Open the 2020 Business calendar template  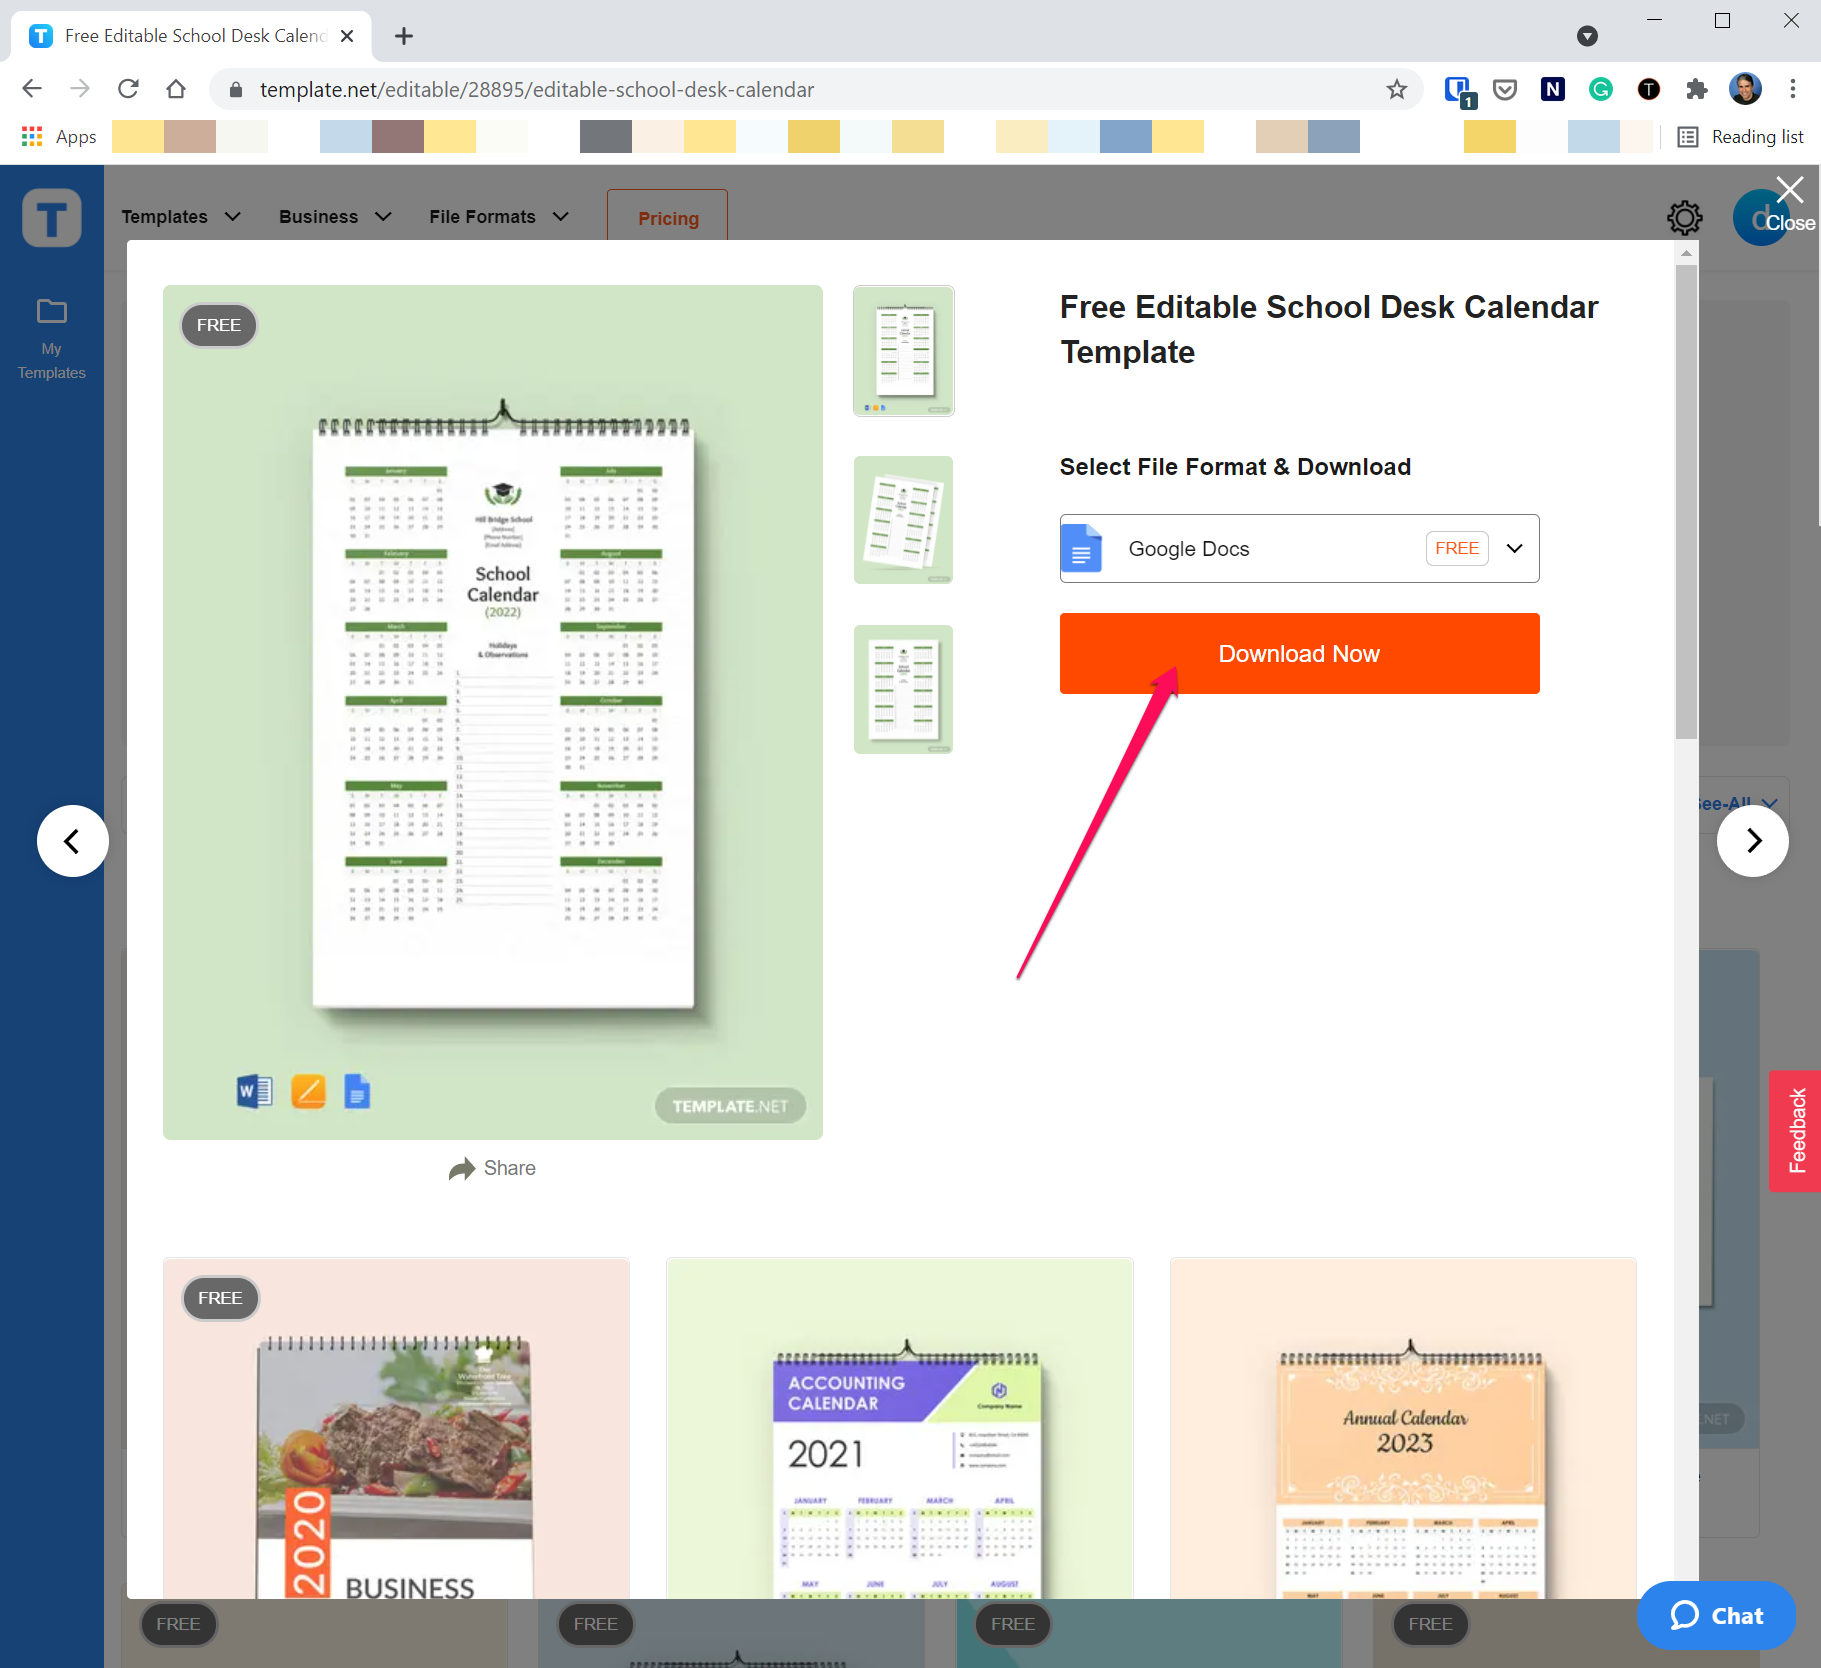pos(396,1428)
